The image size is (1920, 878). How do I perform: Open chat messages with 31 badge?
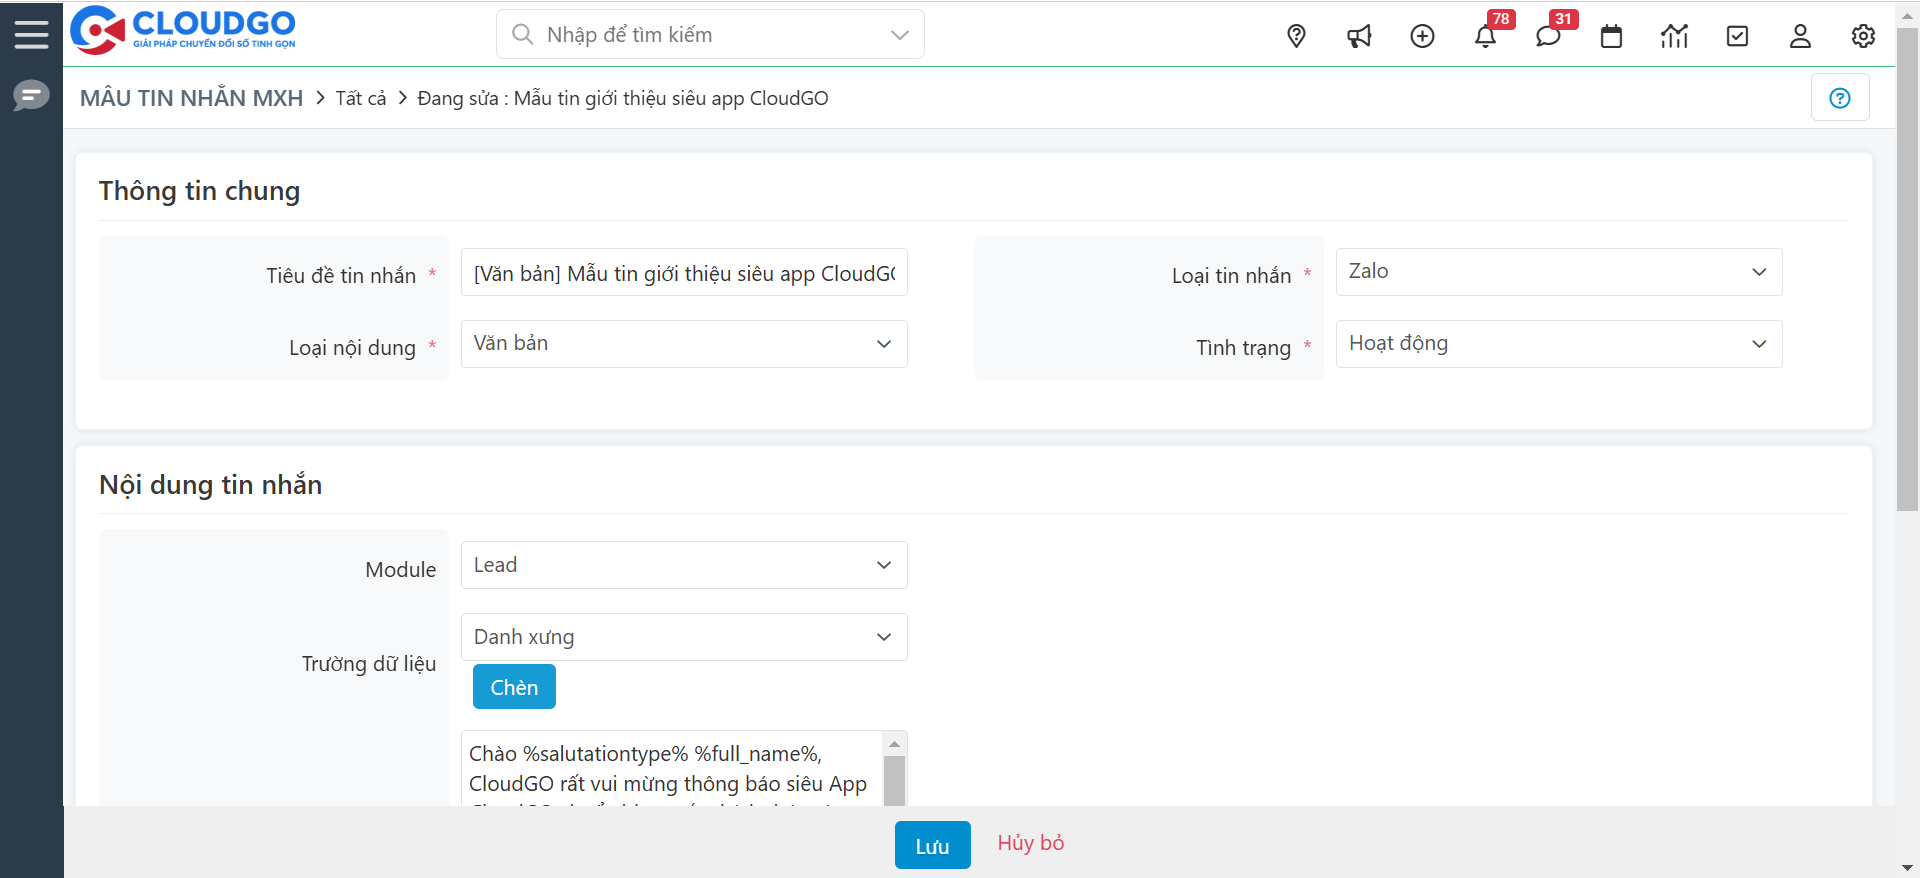[x=1548, y=36]
